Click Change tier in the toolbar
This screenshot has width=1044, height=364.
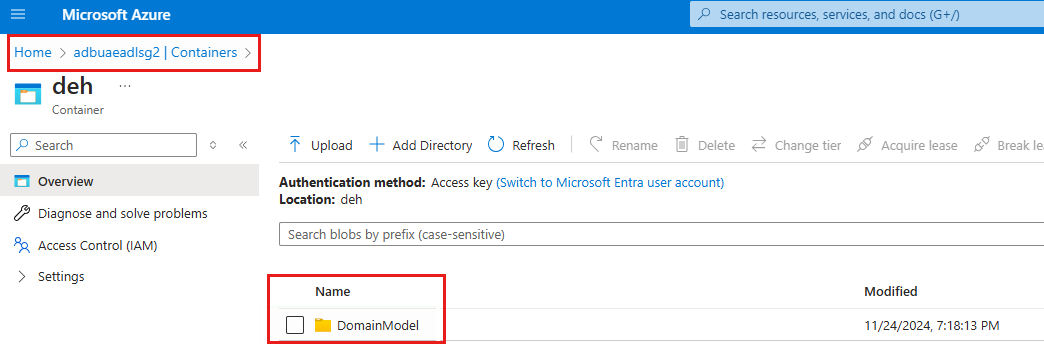click(x=796, y=145)
